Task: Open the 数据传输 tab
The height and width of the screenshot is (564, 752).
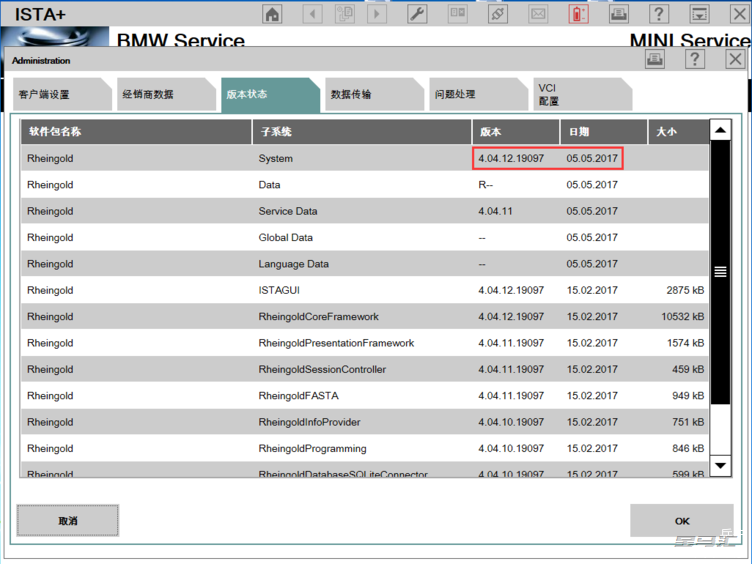Action: point(374,94)
